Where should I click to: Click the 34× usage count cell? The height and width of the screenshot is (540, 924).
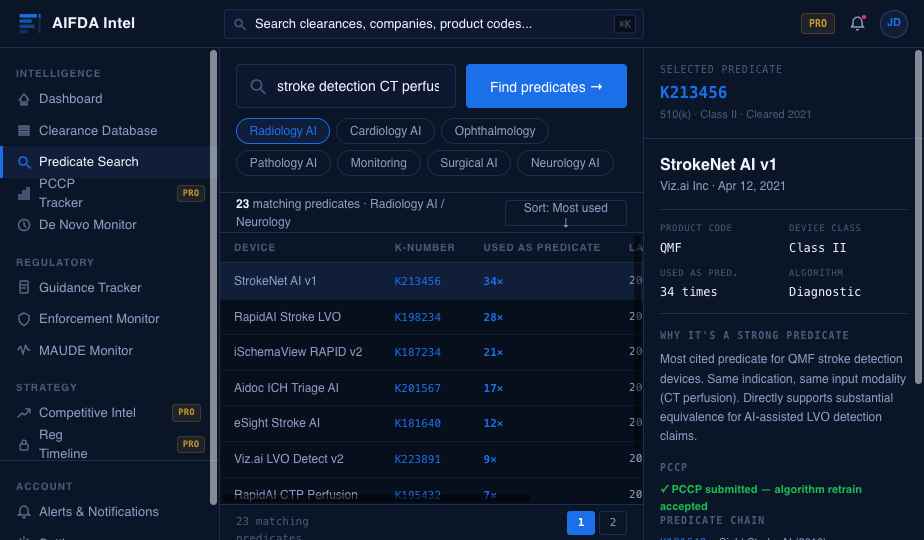click(x=493, y=281)
